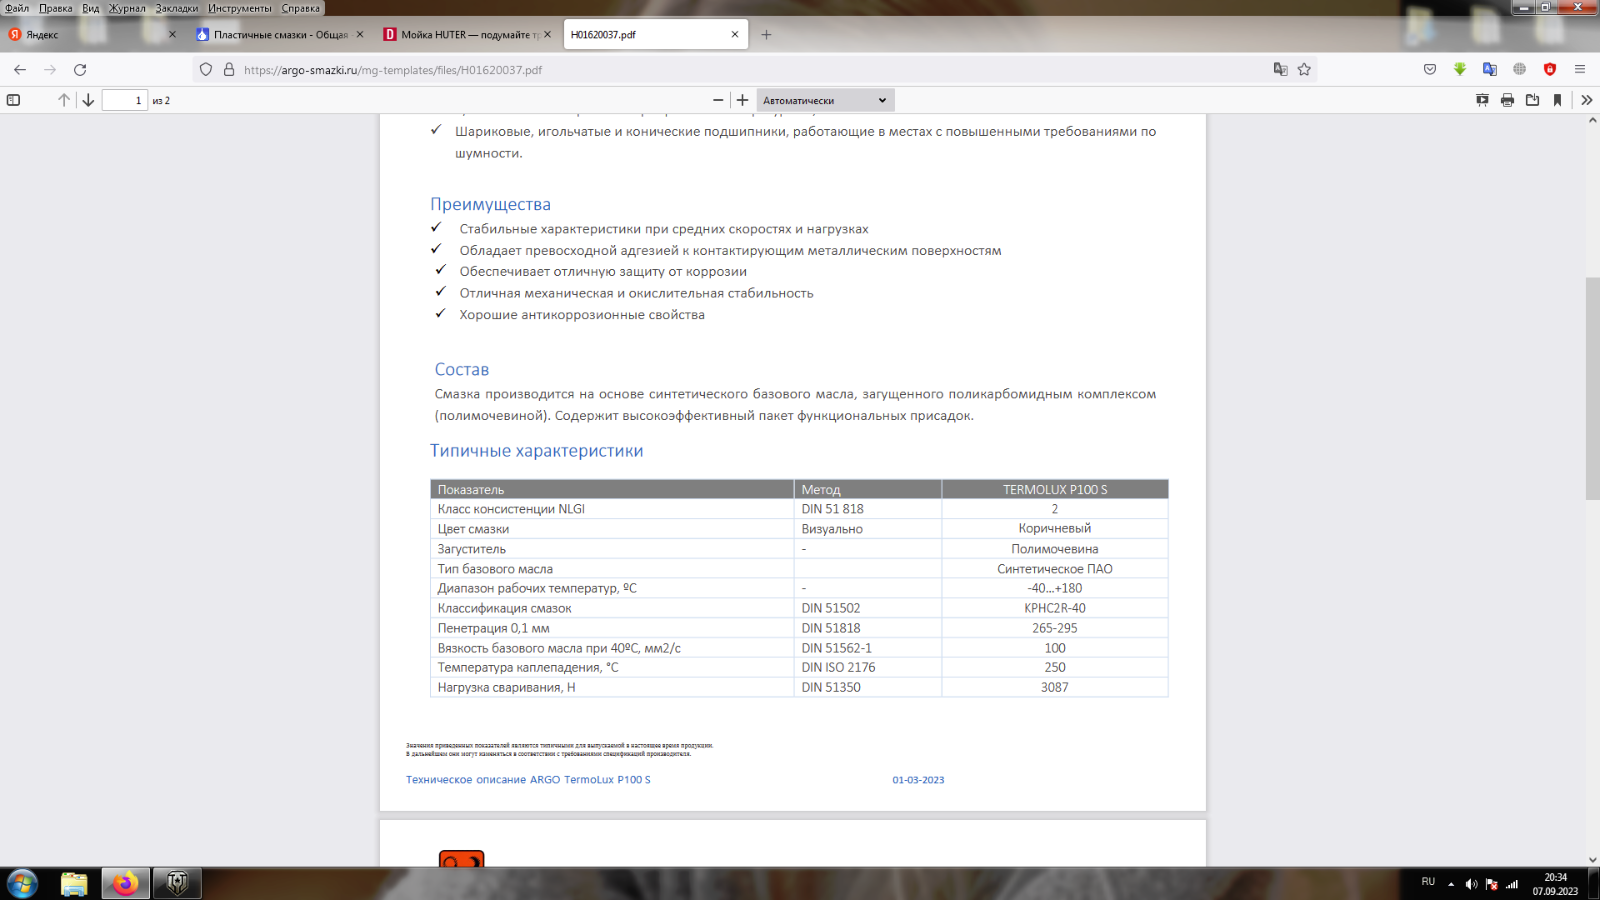Close the H01620037.pdf tab
This screenshot has width=1600, height=900.
(735, 34)
